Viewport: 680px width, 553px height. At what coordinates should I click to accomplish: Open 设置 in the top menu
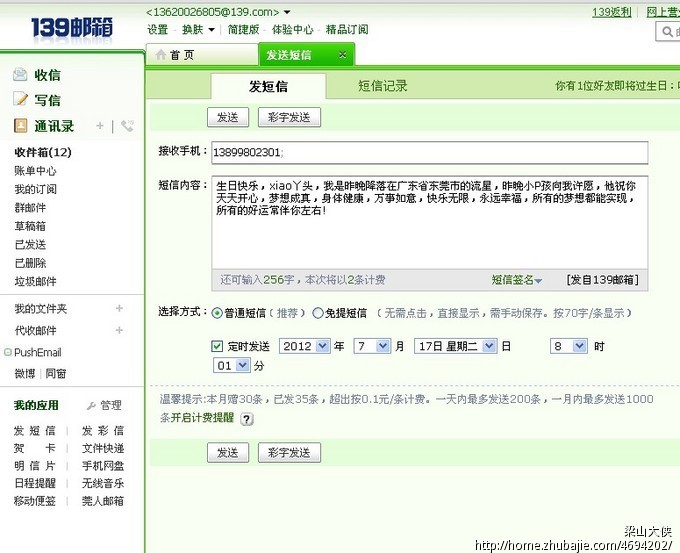pos(157,29)
